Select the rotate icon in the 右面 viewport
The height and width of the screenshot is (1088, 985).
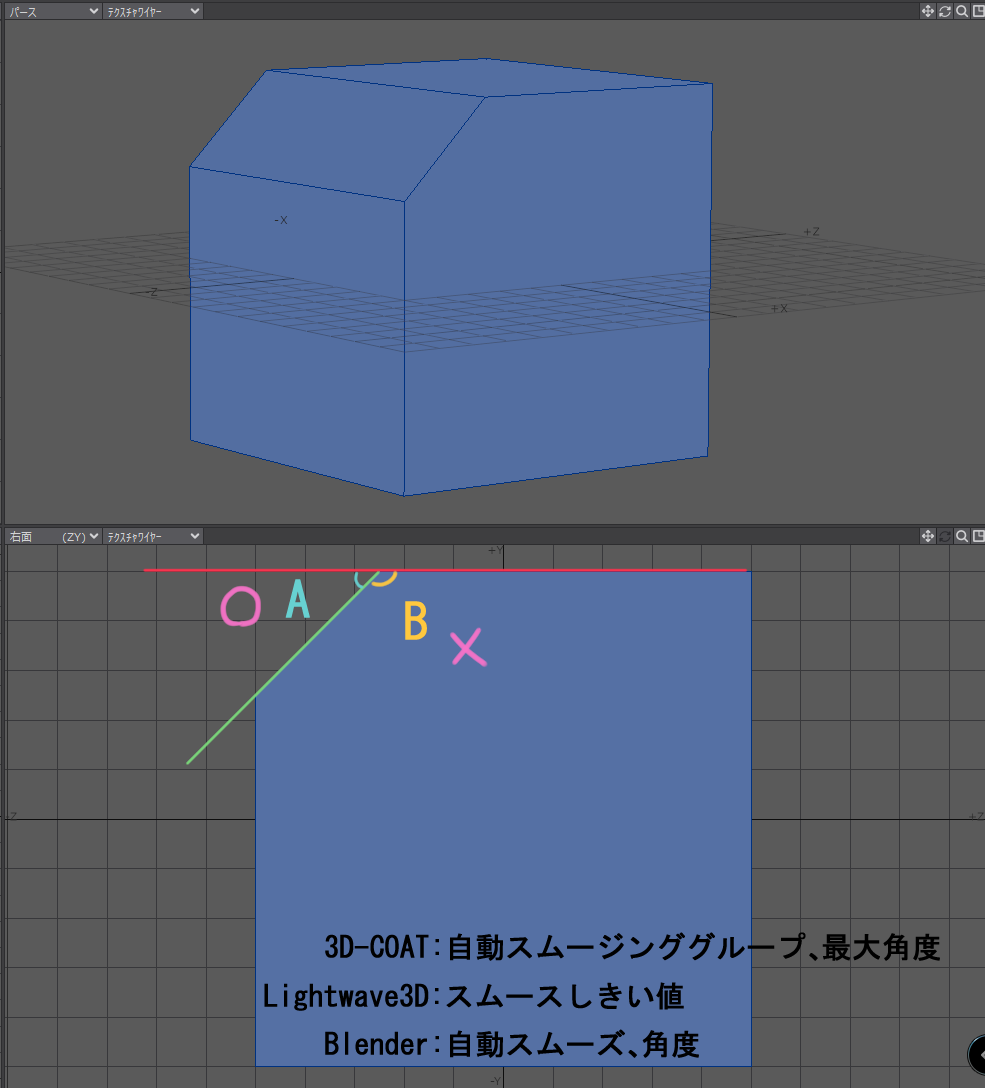point(944,536)
